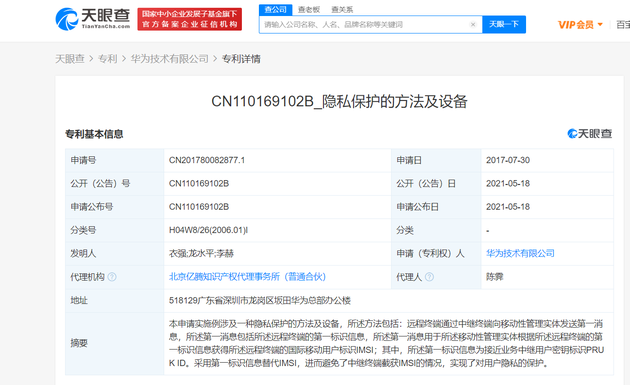Open 华为技术有限公司 breadcrumb link
The width and height of the screenshot is (630, 385).
click(x=169, y=59)
